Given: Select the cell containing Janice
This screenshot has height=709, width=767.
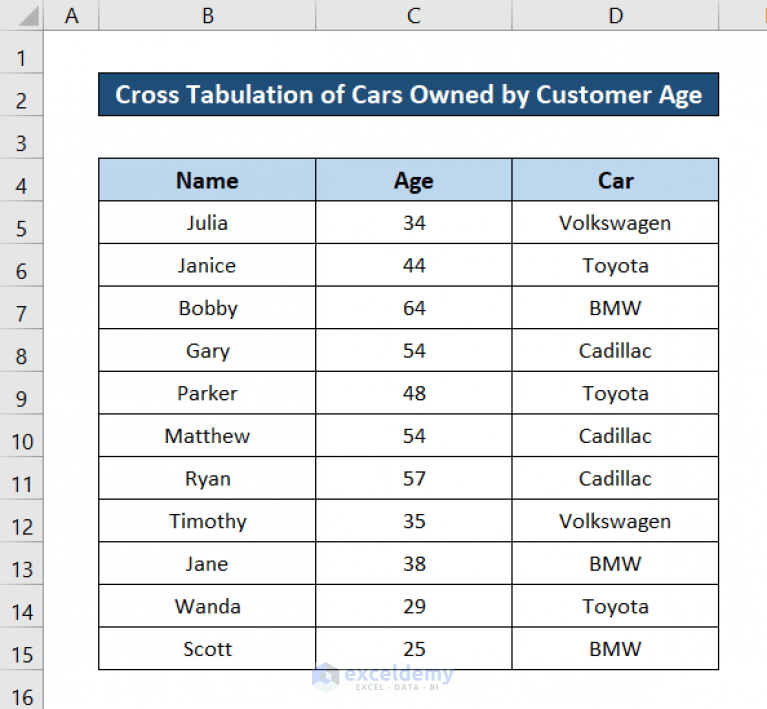Looking at the screenshot, I should (x=207, y=265).
